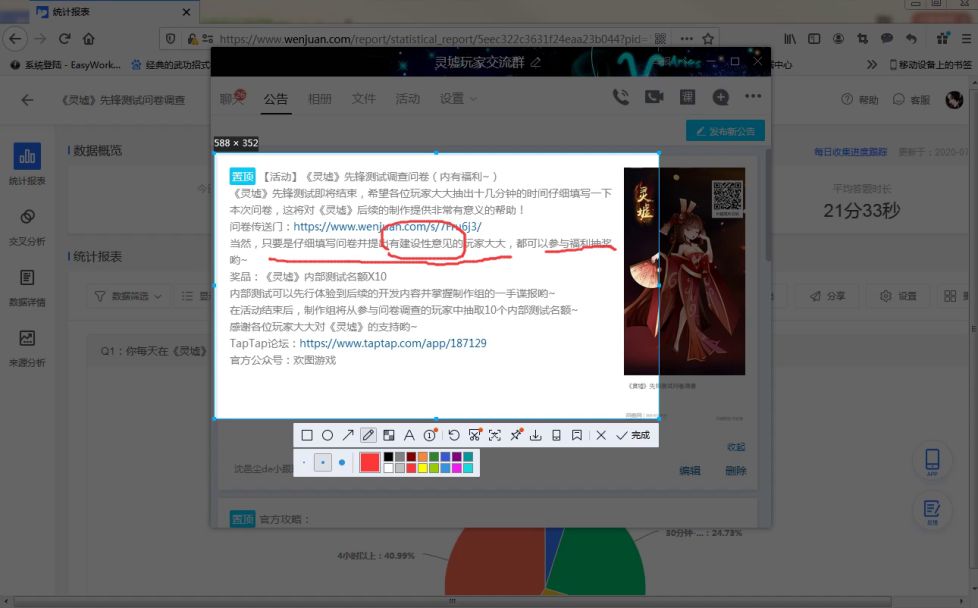
Task: Save screenshot with download icon
Action: 536,435
